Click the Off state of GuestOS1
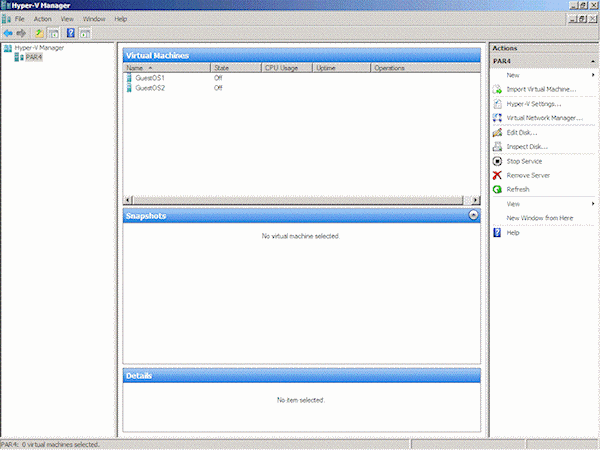 218,78
